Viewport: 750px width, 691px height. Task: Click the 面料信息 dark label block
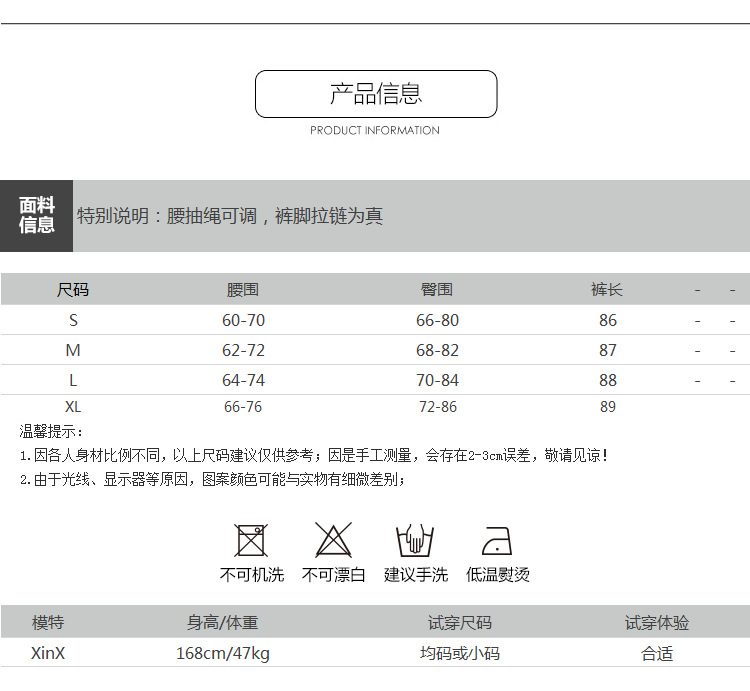click(x=36, y=216)
